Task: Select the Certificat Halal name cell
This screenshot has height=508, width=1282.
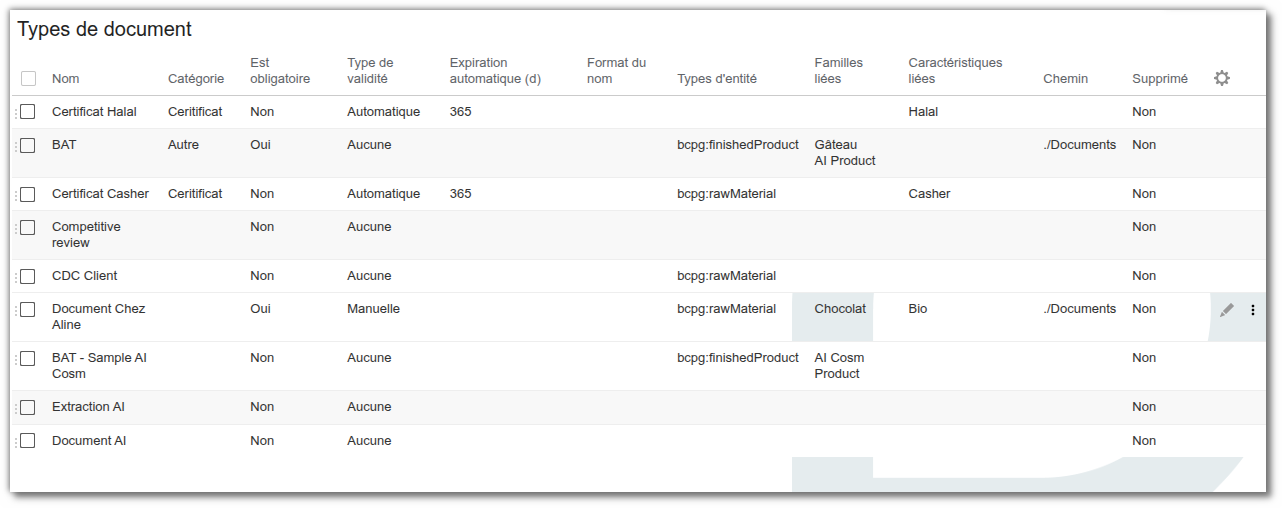Action: coord(94,112)
